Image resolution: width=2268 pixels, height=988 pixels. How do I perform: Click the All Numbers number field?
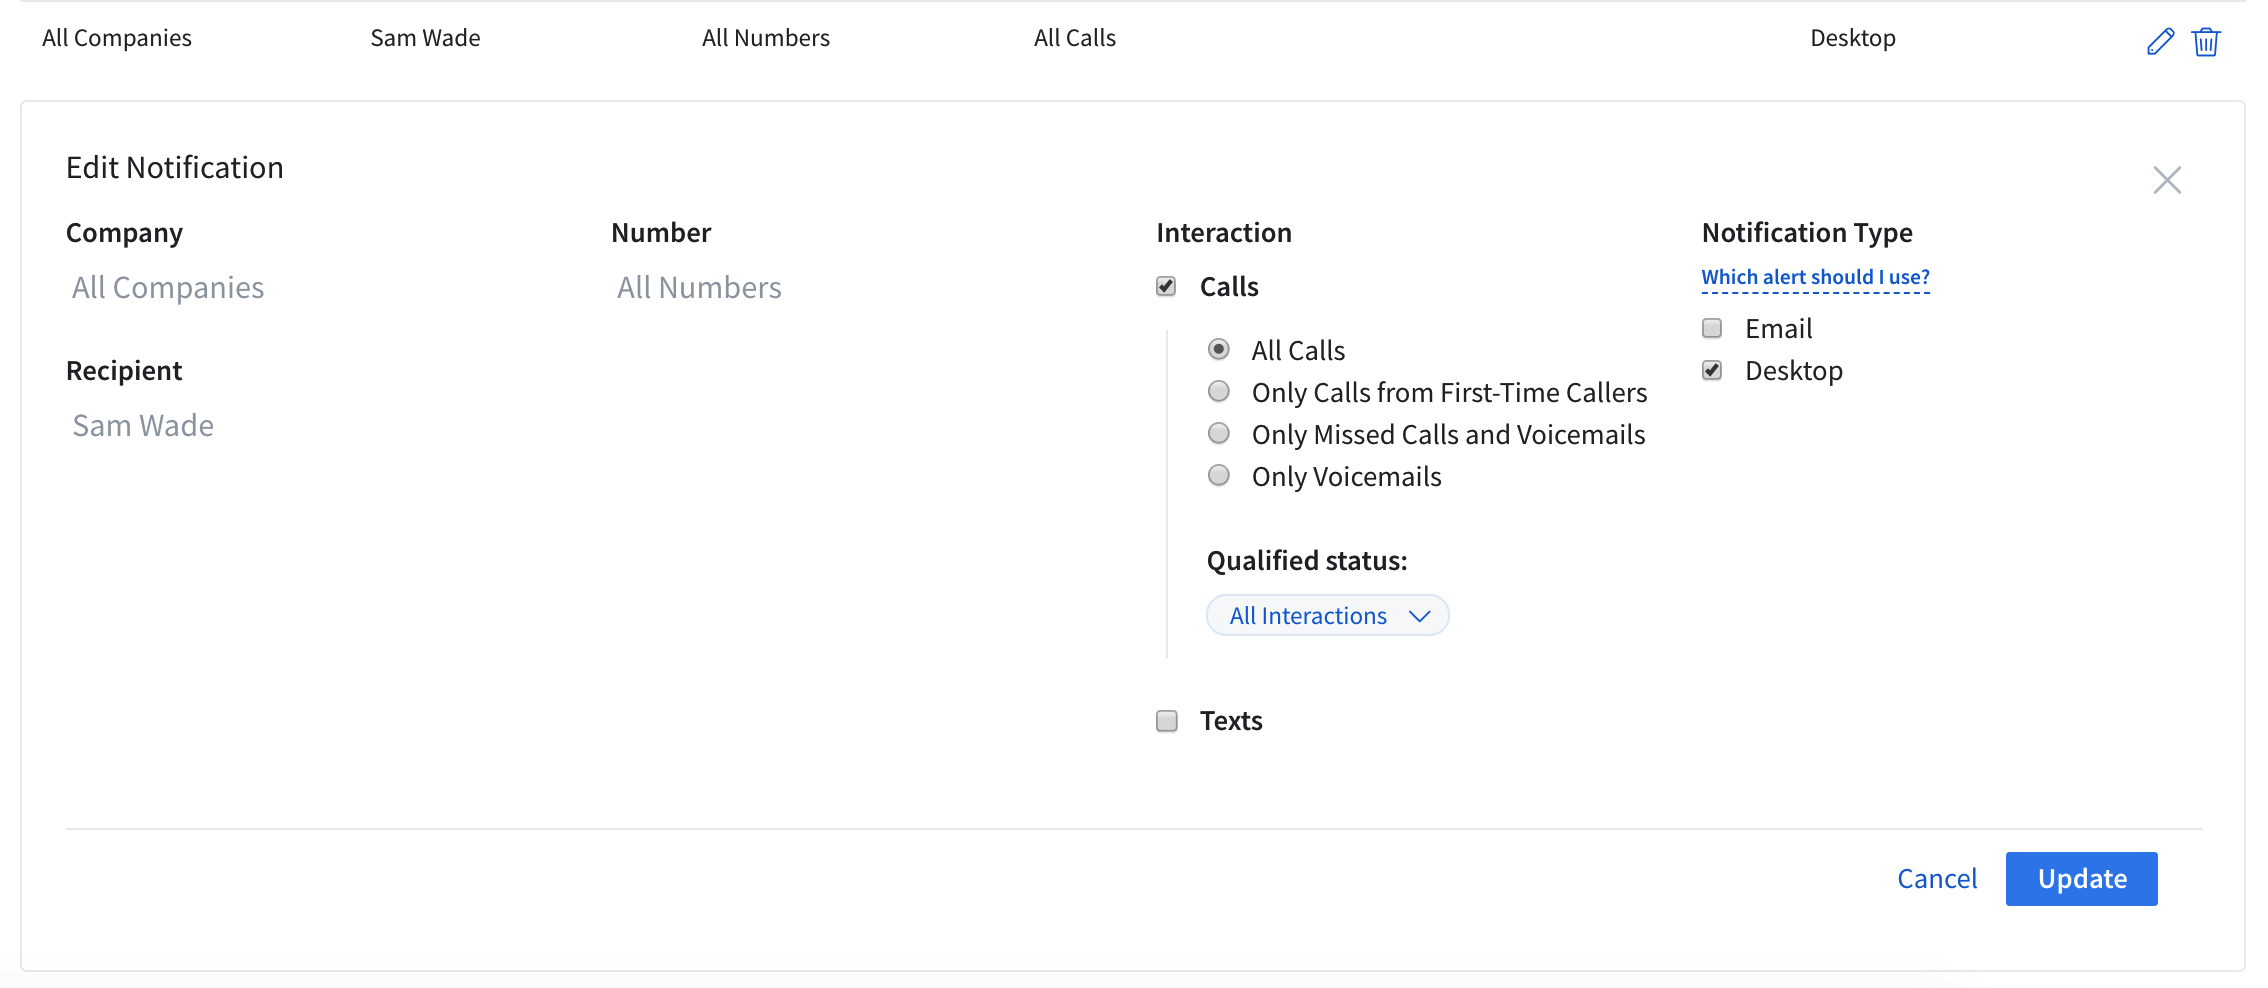[x=699, y=288]
